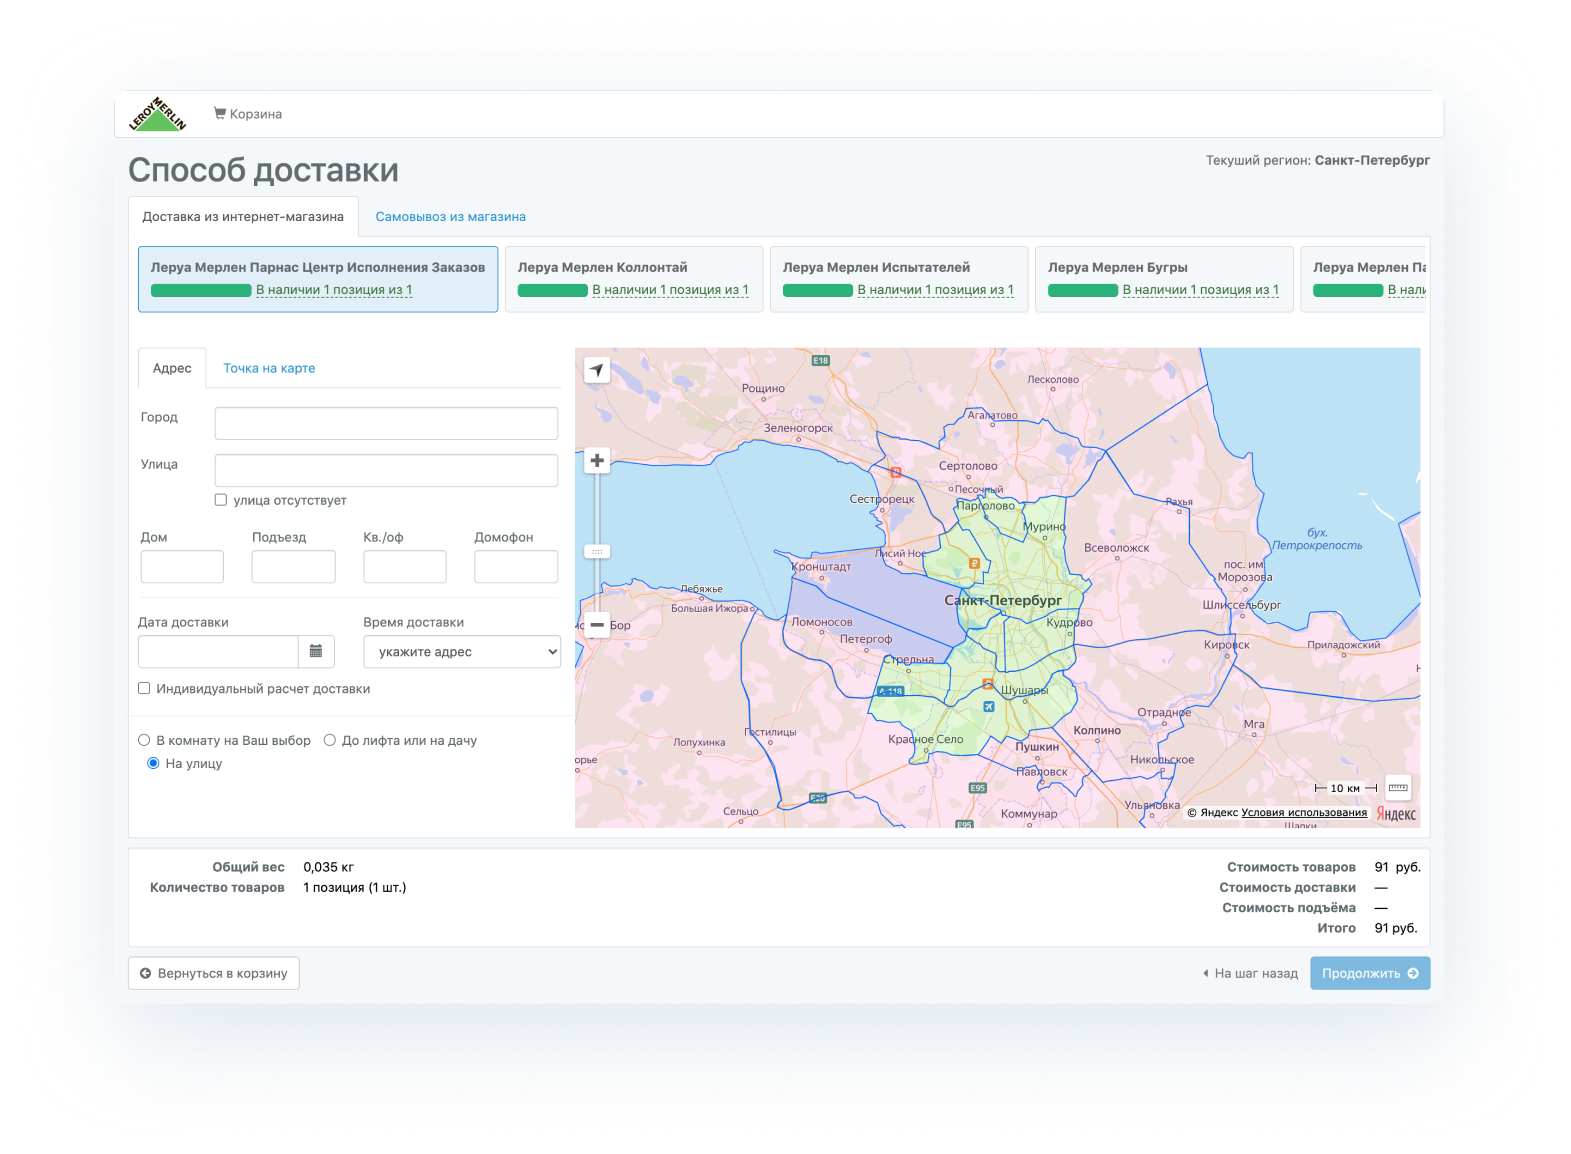Enable Индивидуальный расчет доставки checkbox

[144, 688]
